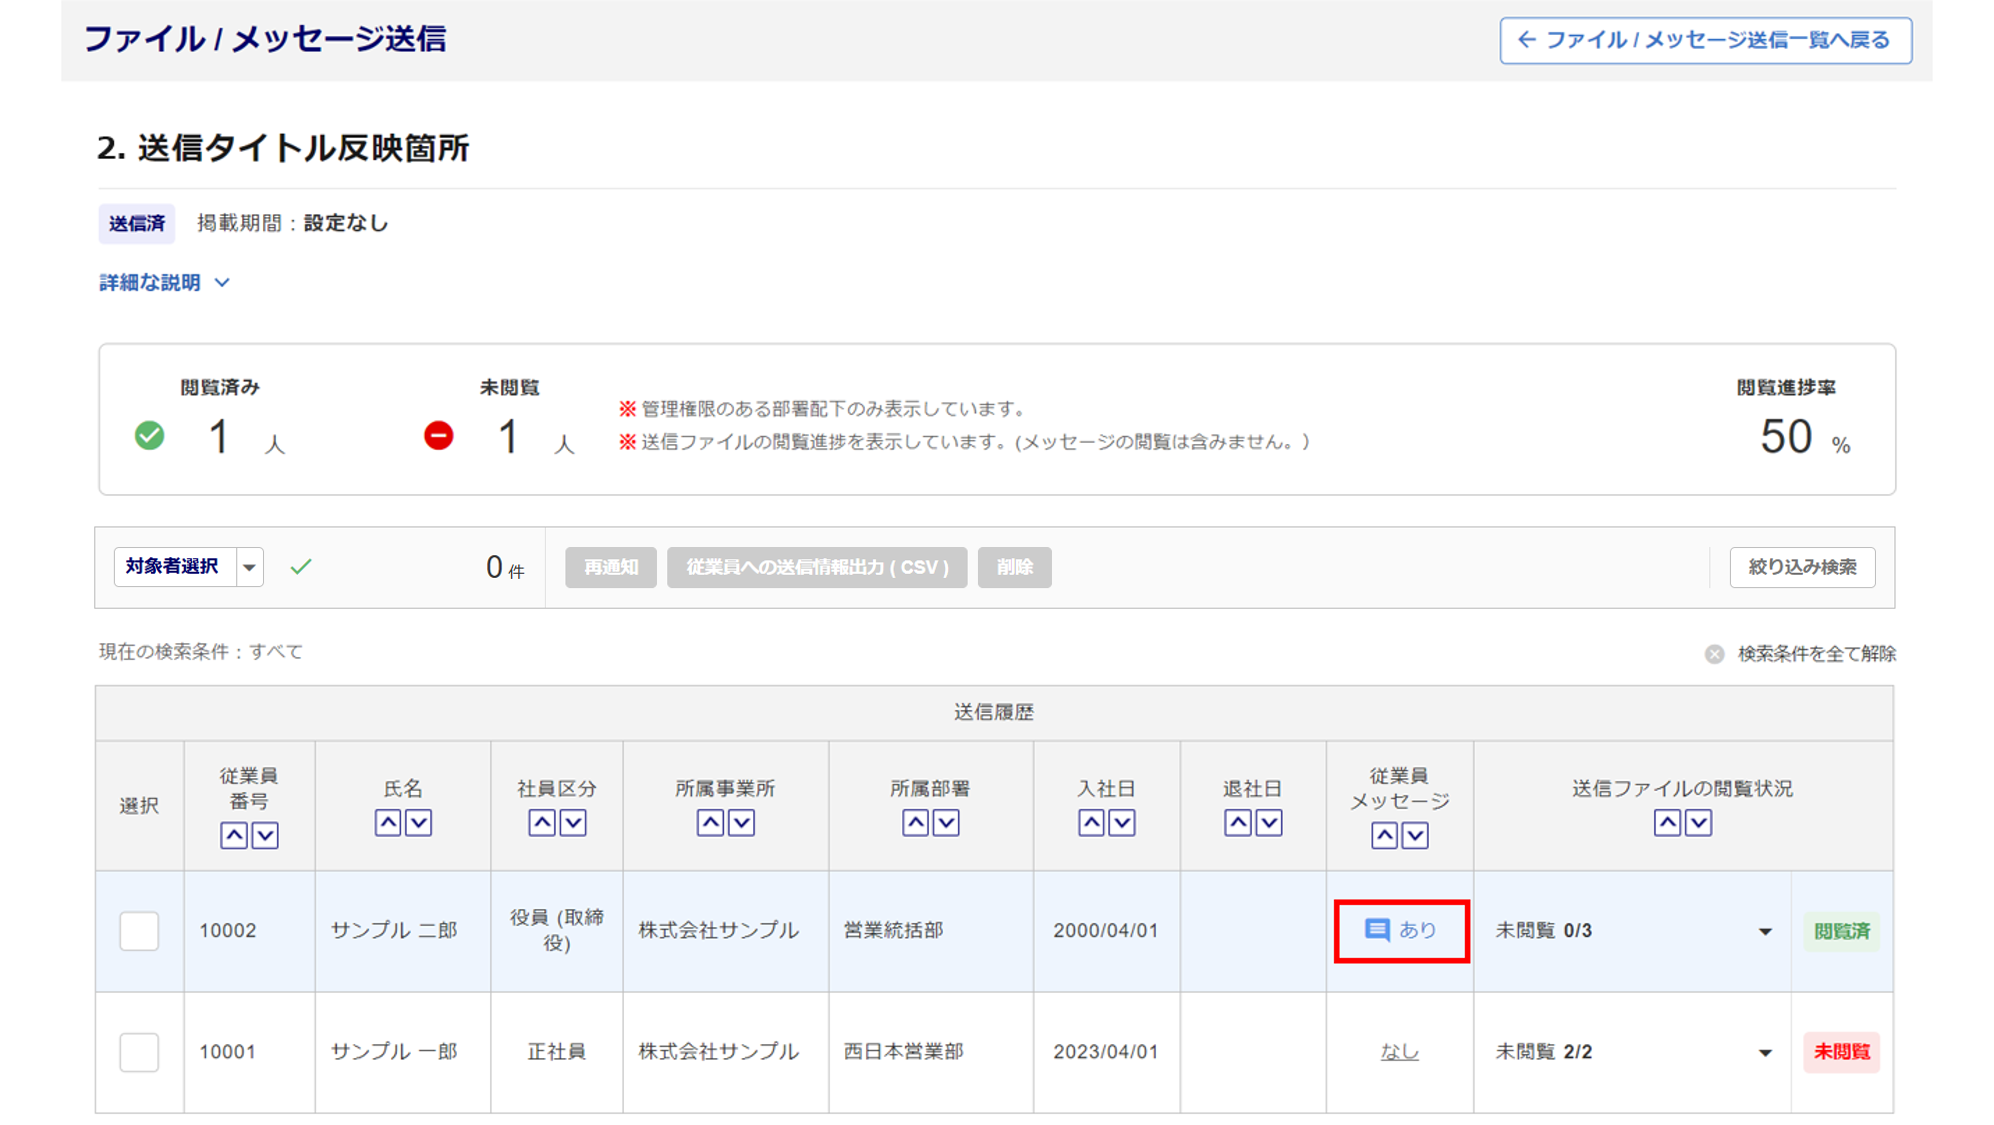Check the box for employee 10001

(139, 1052)
